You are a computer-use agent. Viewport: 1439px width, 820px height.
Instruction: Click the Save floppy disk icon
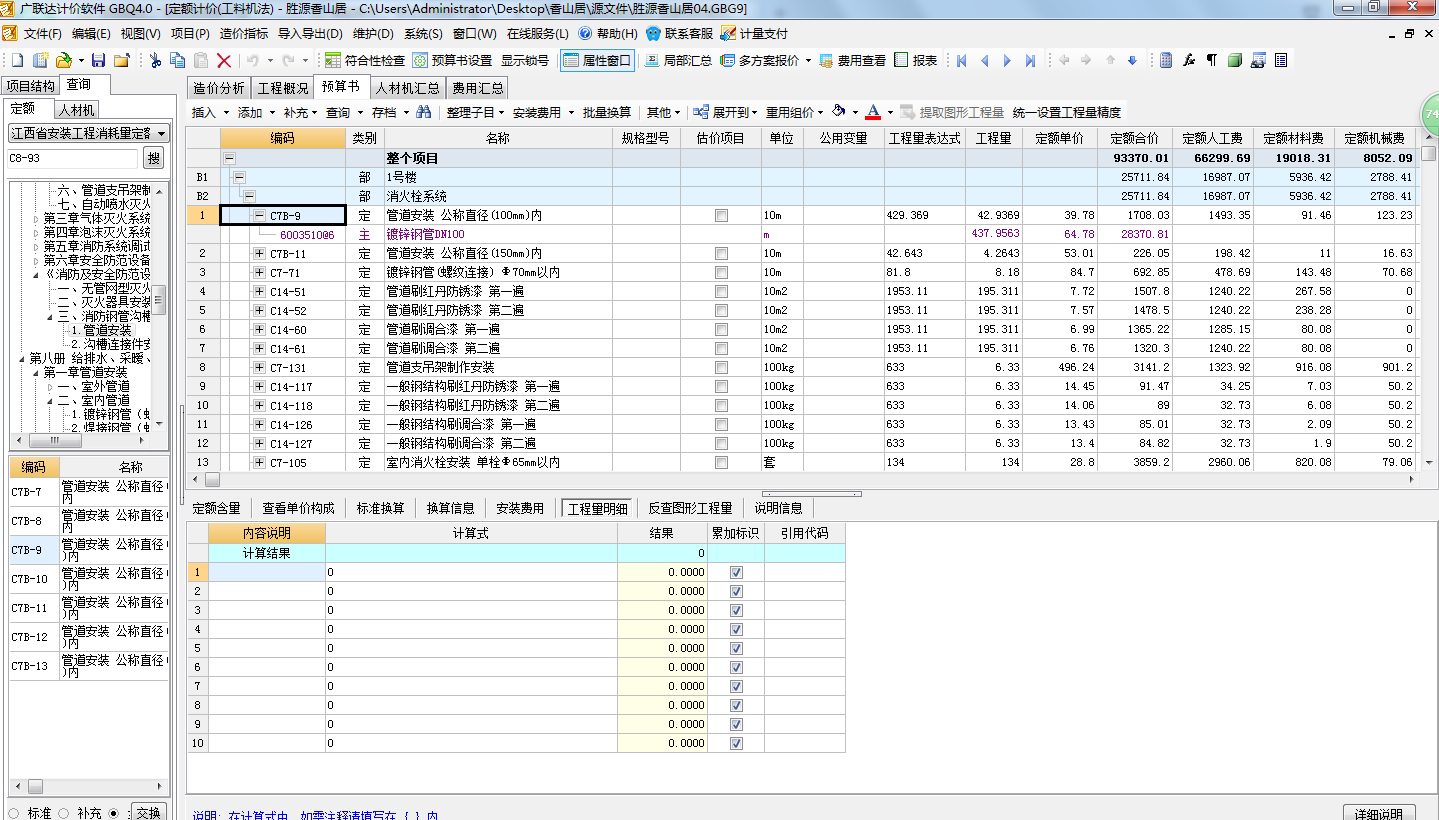99,61
